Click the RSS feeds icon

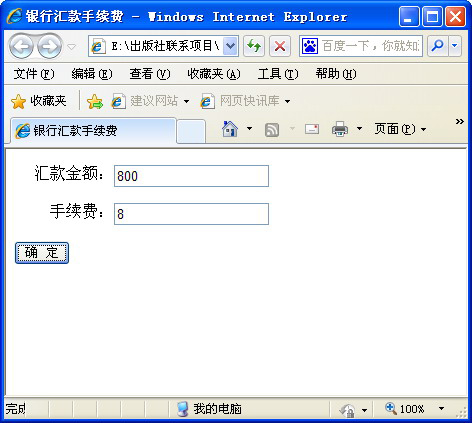coord(272,129)
